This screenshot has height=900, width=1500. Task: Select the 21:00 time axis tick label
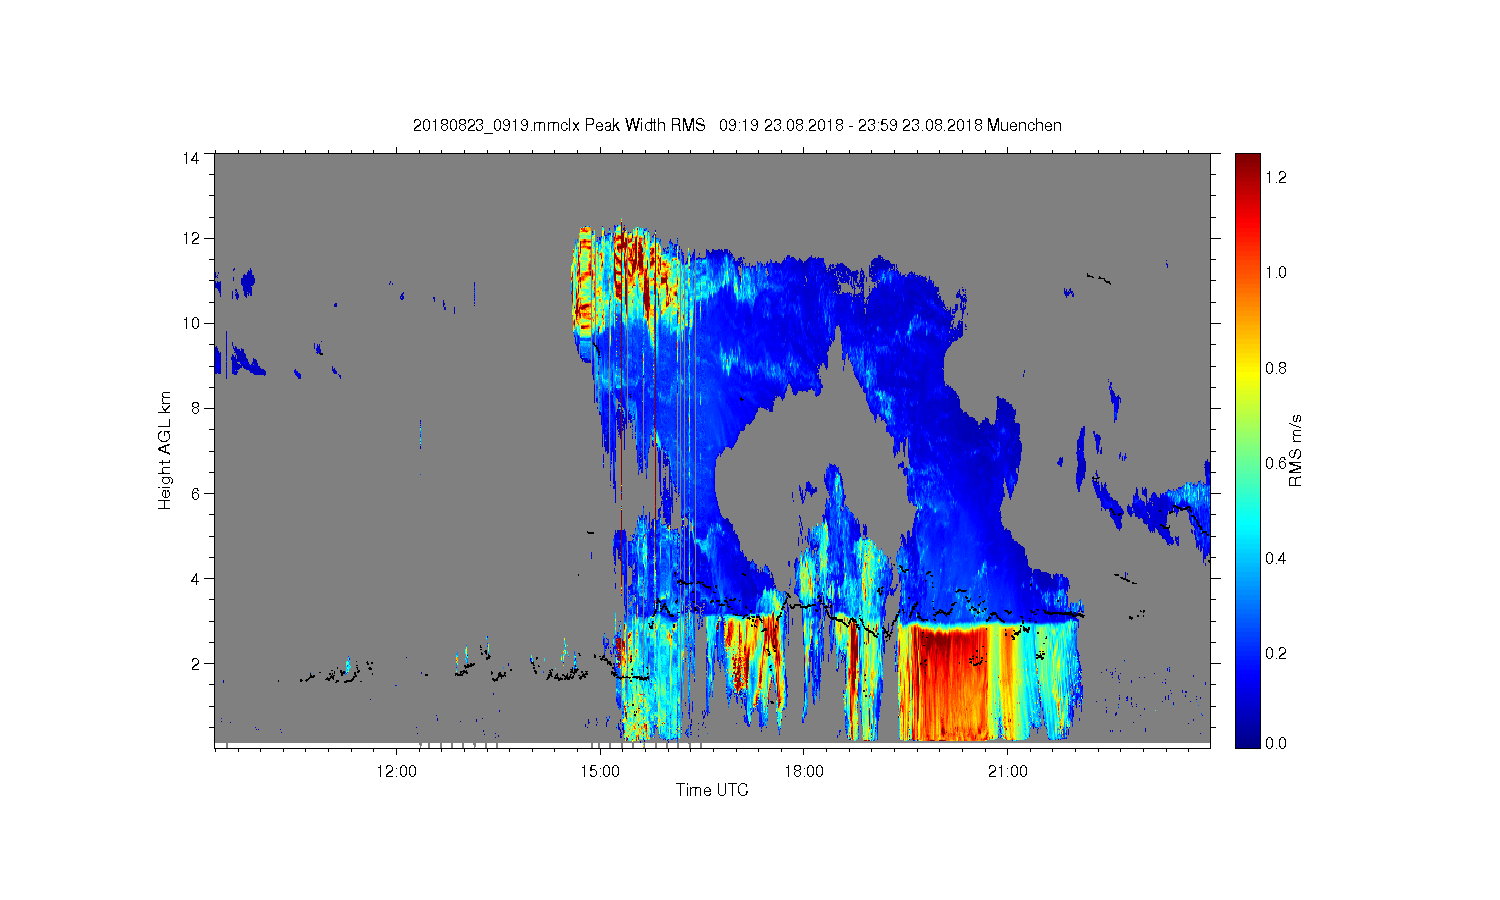(1008, 771)
